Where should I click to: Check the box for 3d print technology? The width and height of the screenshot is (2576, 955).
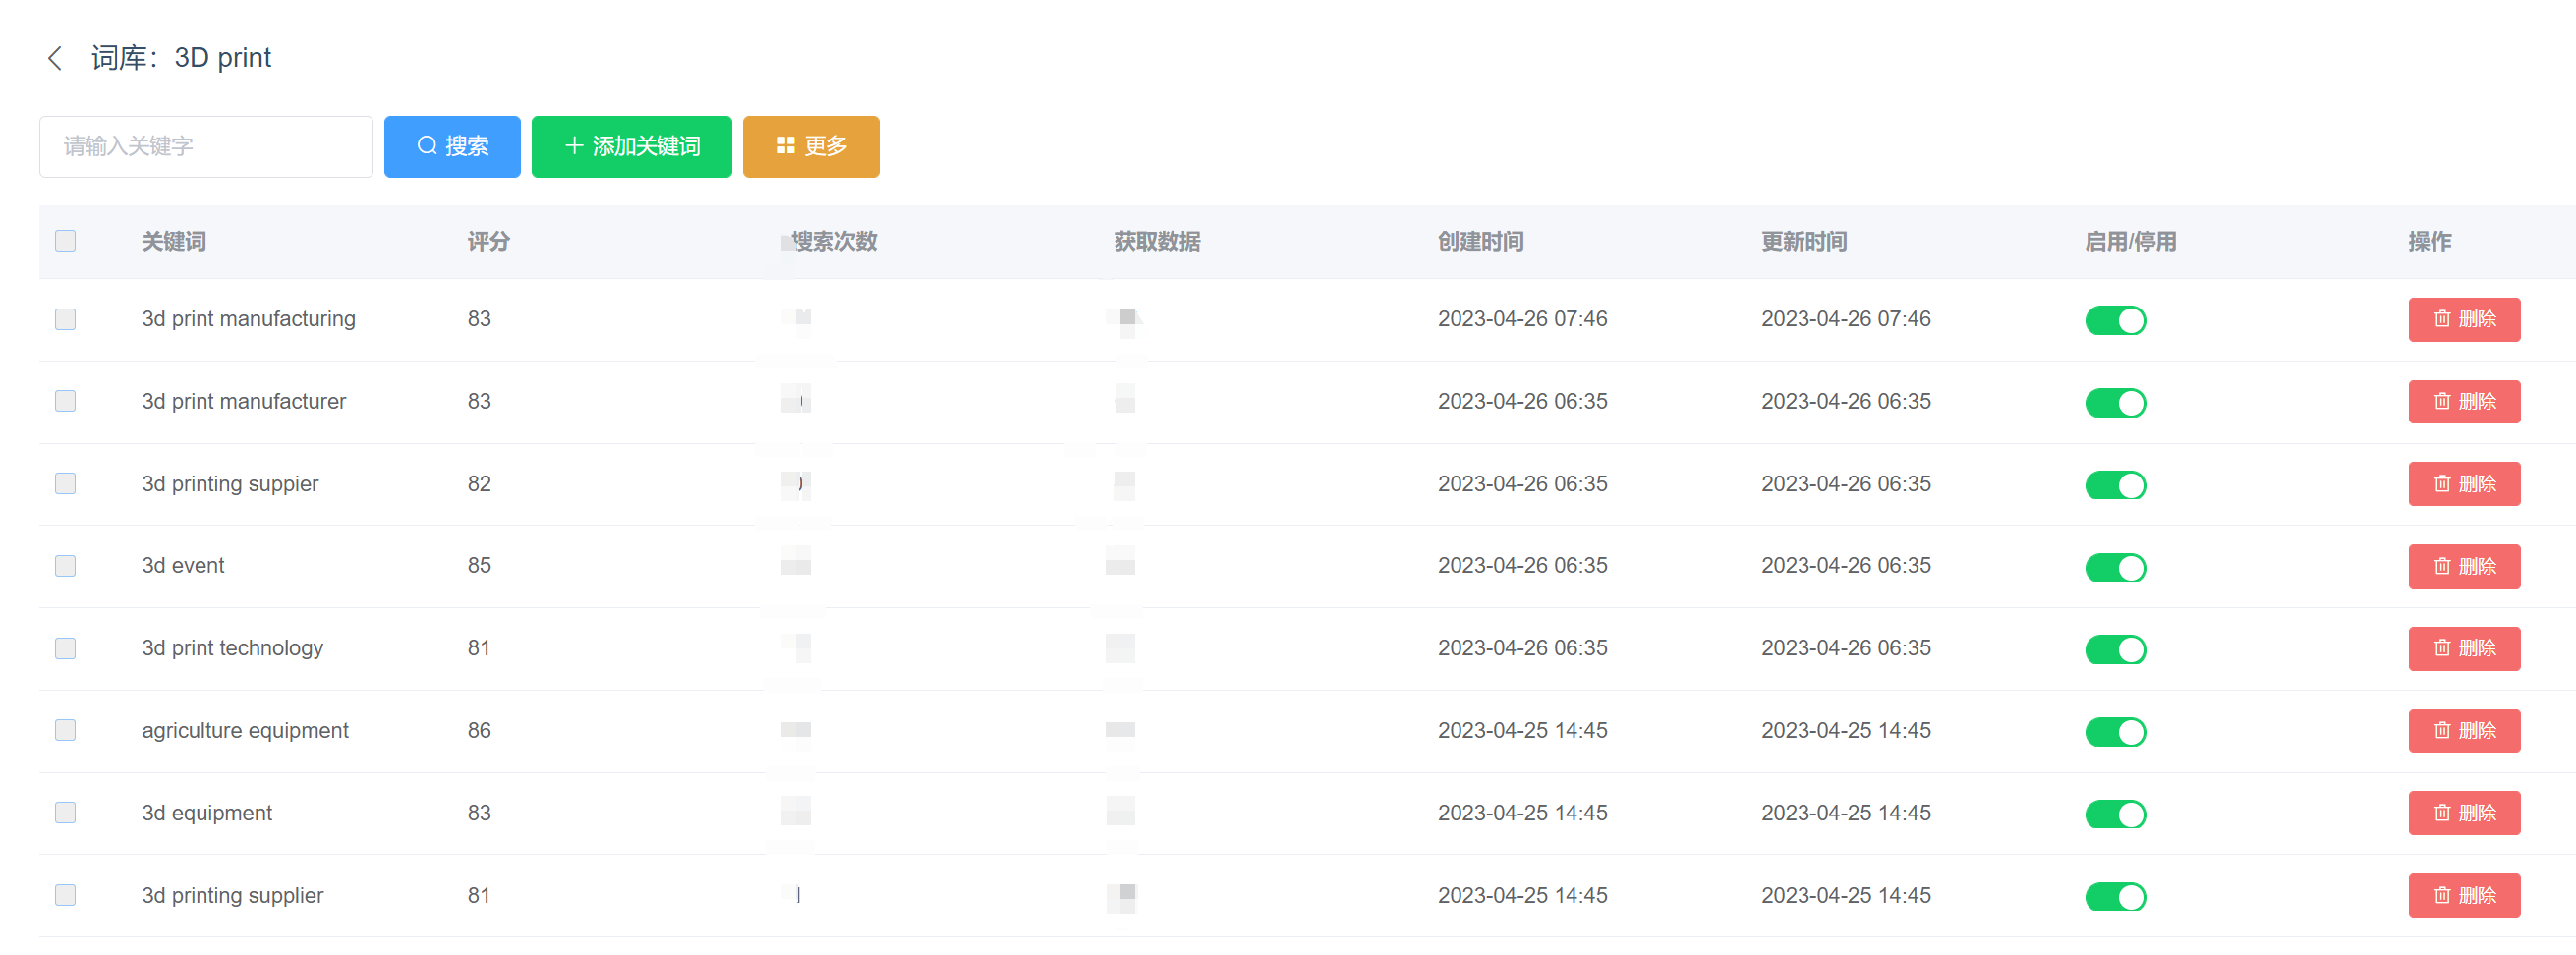(65, 648)
